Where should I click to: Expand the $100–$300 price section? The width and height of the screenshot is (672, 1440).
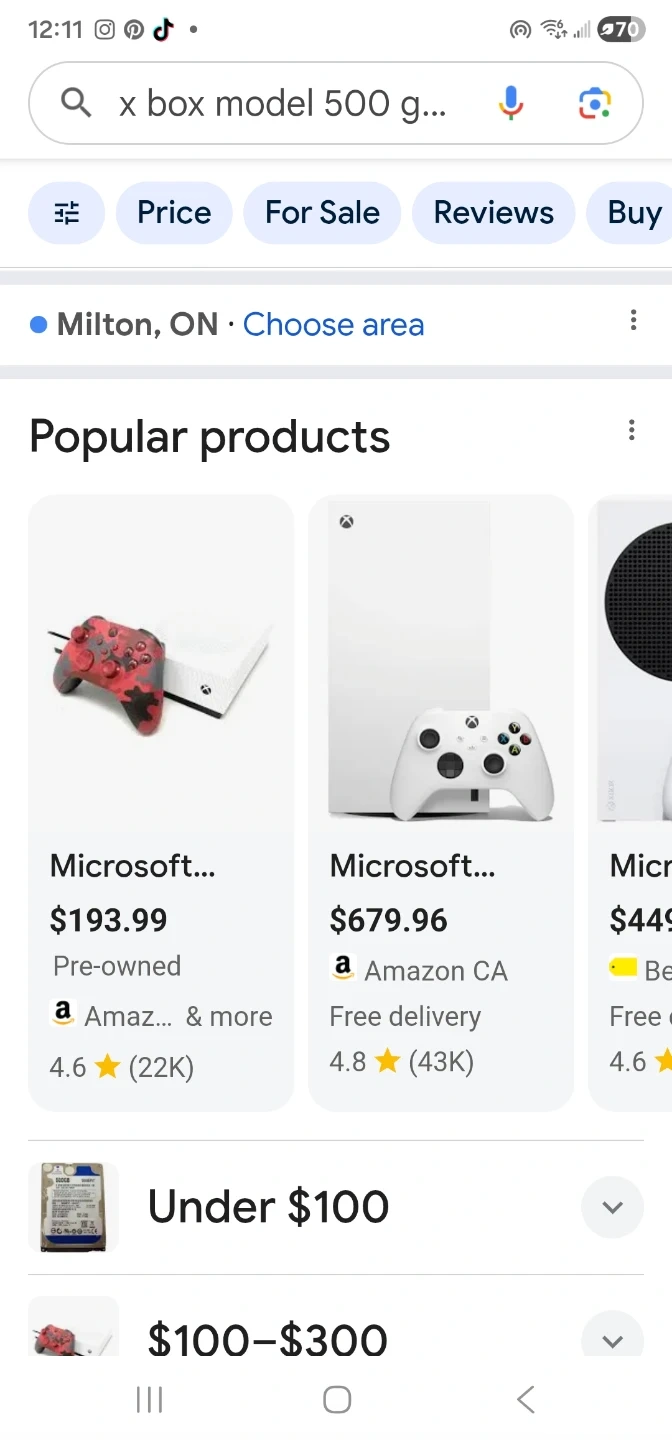pyautogui.click(x=612, y=1338)
